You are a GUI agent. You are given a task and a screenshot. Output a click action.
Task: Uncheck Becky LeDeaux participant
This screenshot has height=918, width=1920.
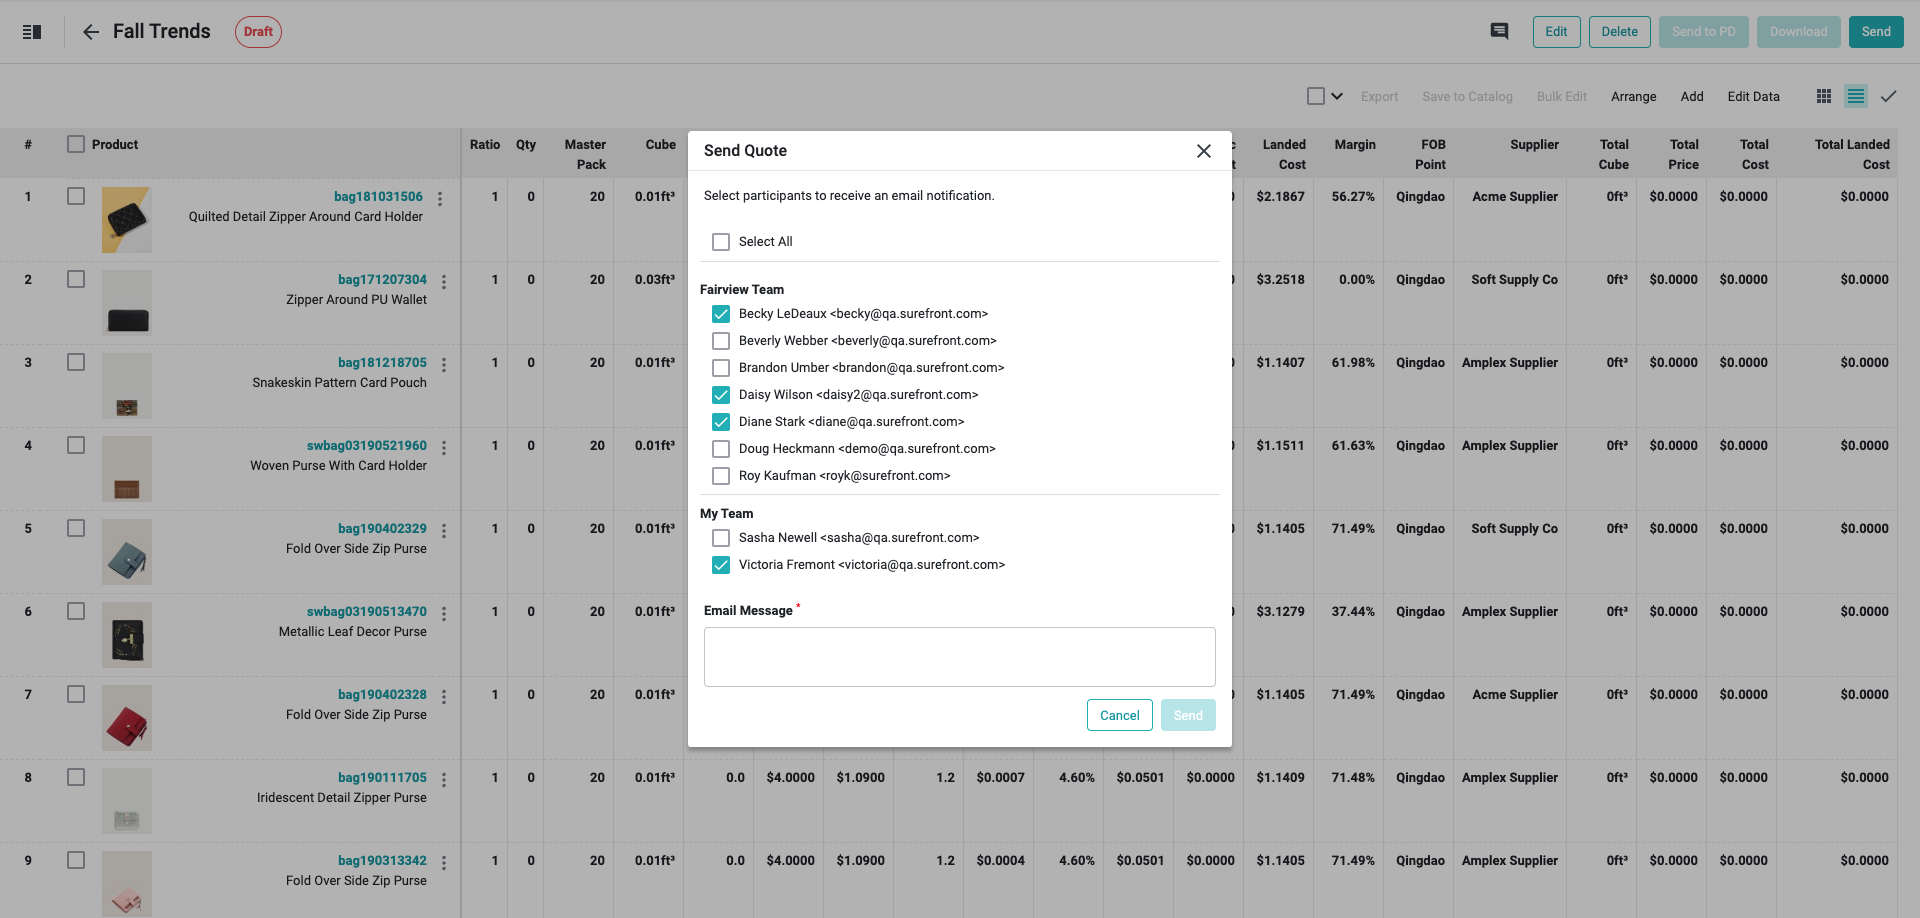pyautogui.click(x=721, y=314)
